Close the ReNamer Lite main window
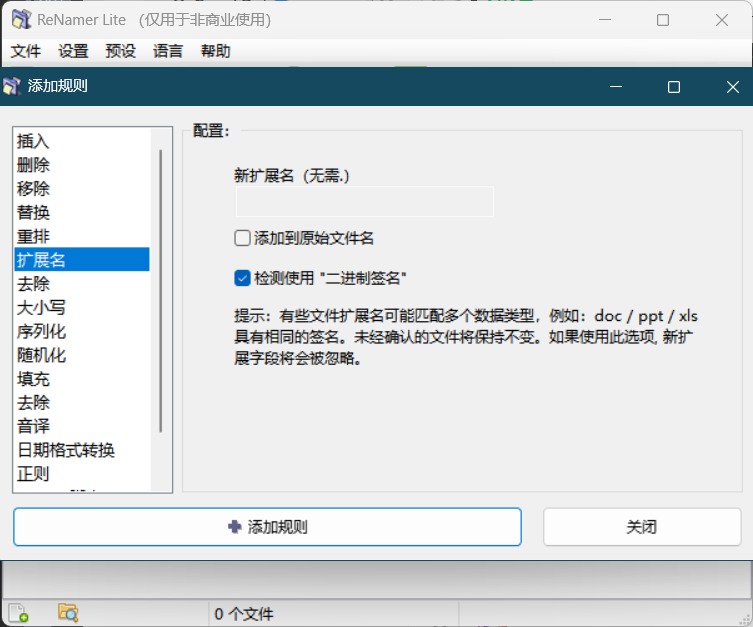This screenshot has width=753, height=627. 722,20
